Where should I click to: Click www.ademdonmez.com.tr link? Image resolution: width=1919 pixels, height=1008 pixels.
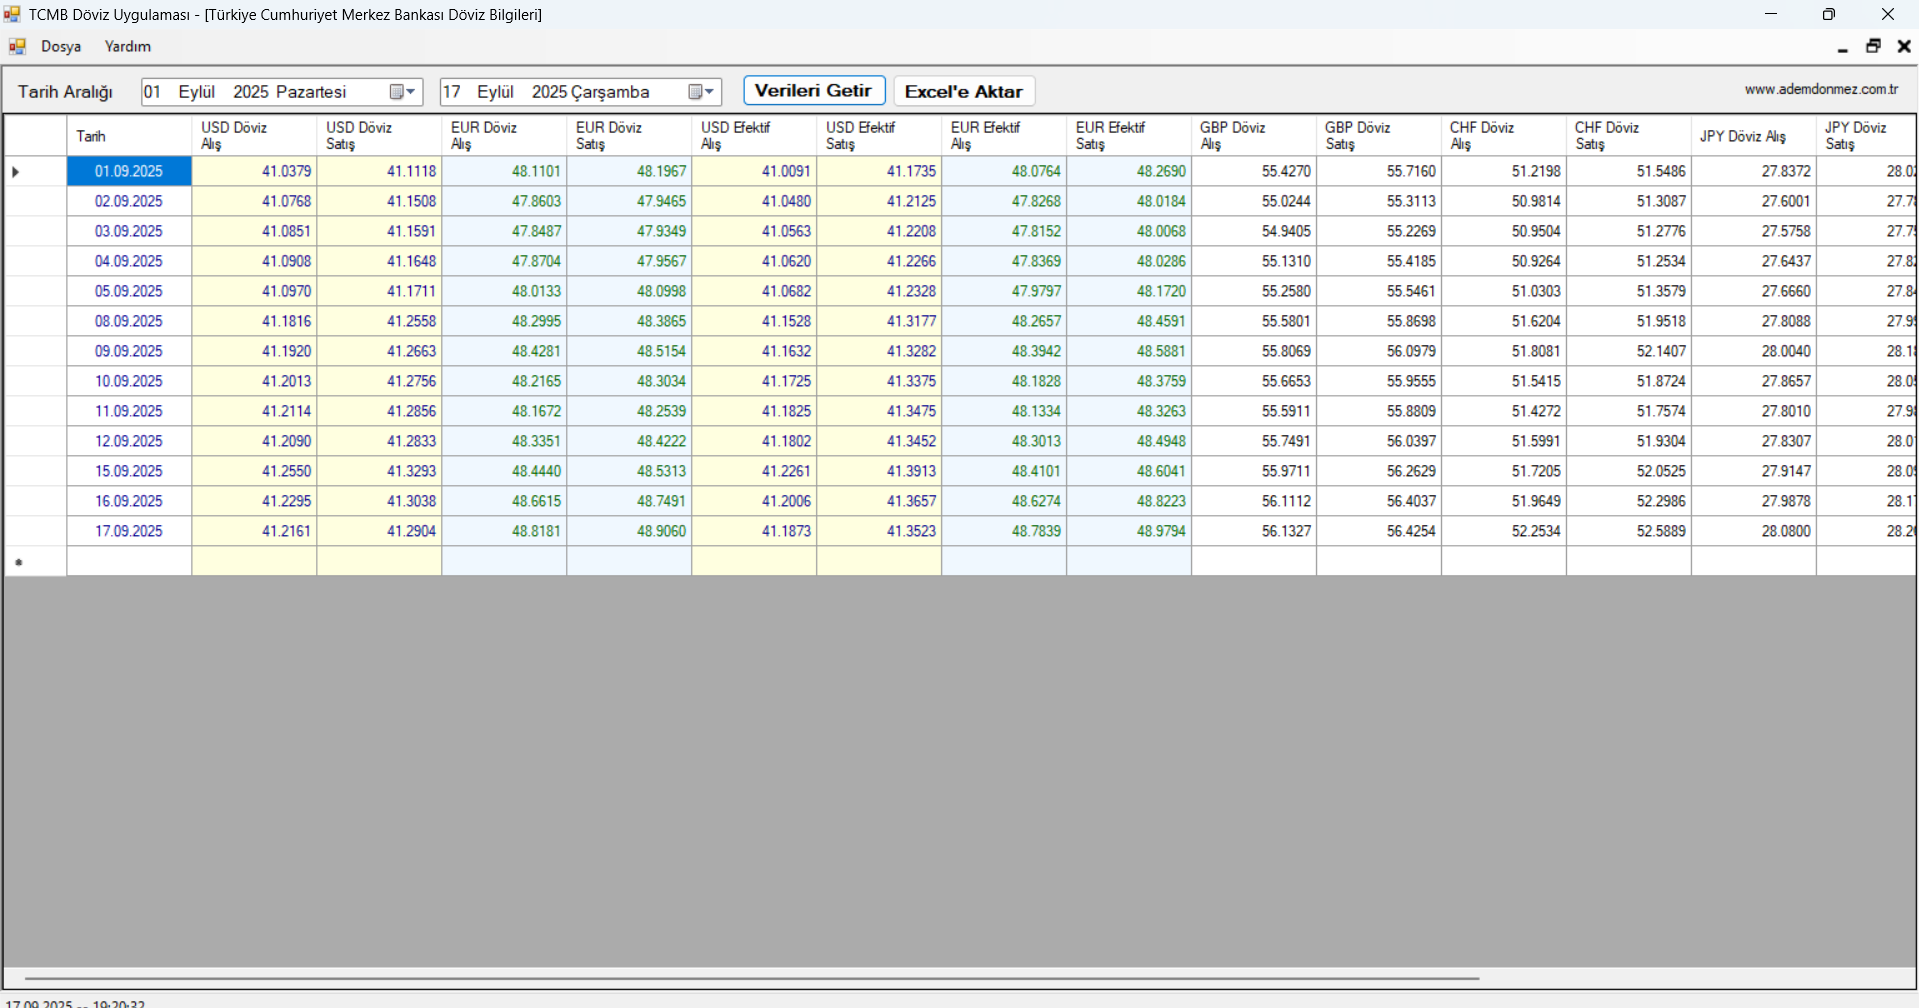pos(1821,89)
